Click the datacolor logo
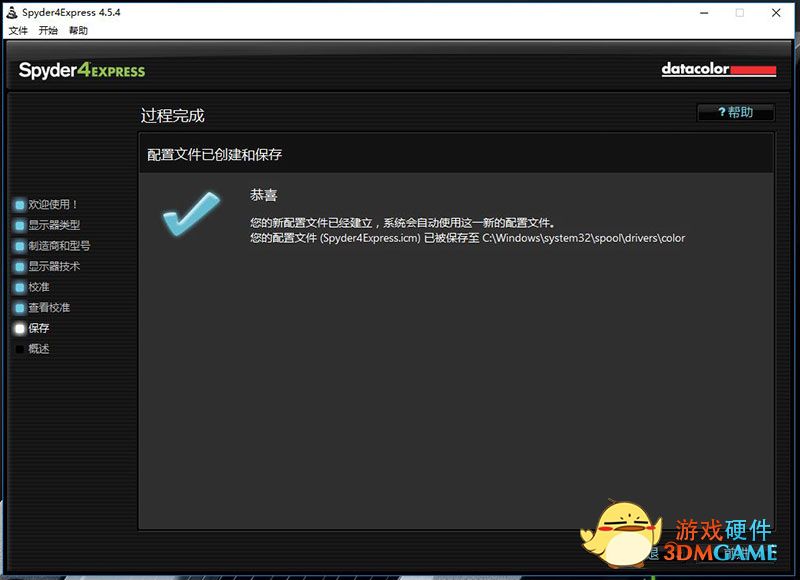Screen dimensions: 800x580 [718, 69]
